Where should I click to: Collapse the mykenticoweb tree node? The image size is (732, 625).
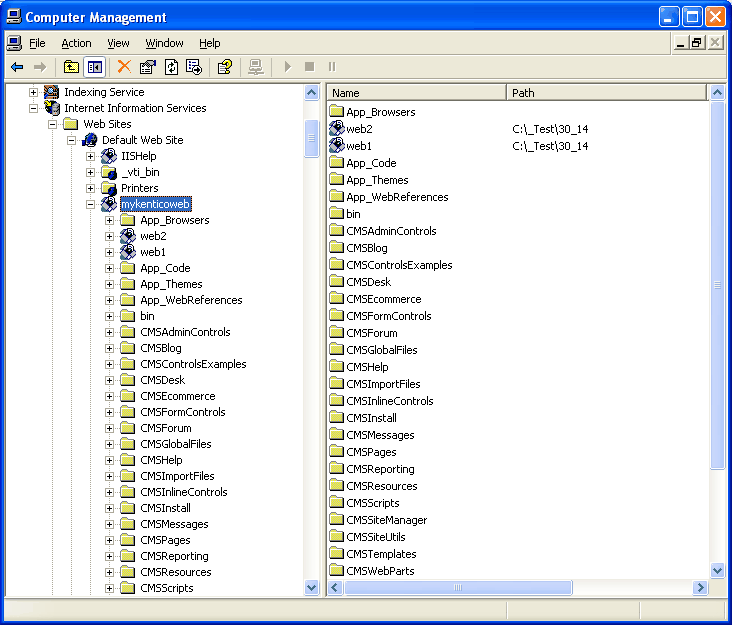tap(91, 204)
